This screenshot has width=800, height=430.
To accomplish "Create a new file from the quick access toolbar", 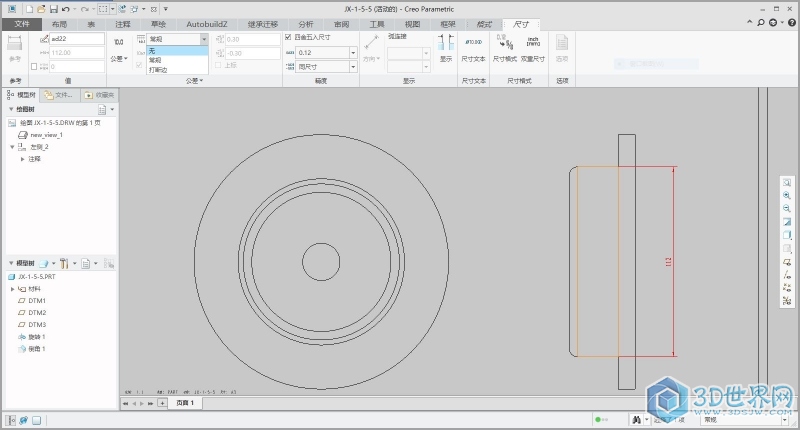I will [x=30, y=9].
